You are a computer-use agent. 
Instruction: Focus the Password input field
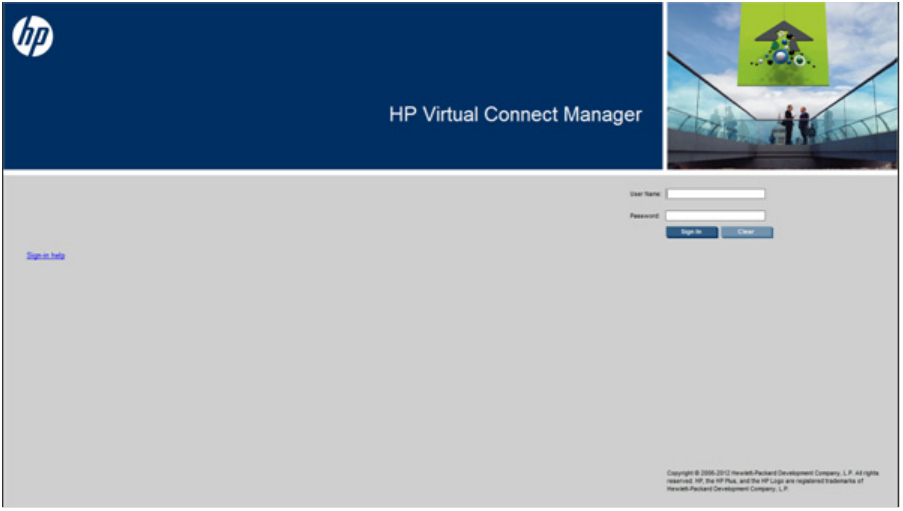(716, 216)
